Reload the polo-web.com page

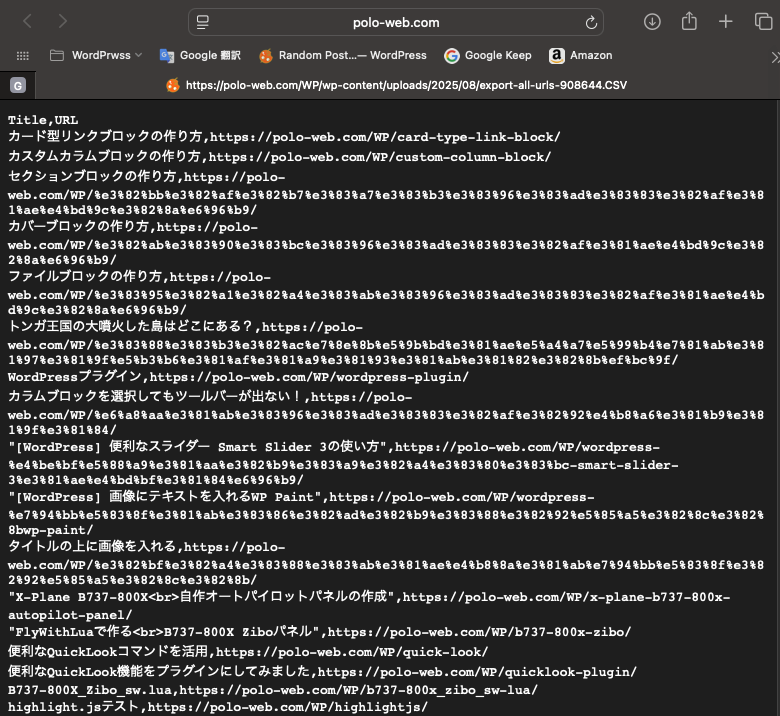(591, 22)
